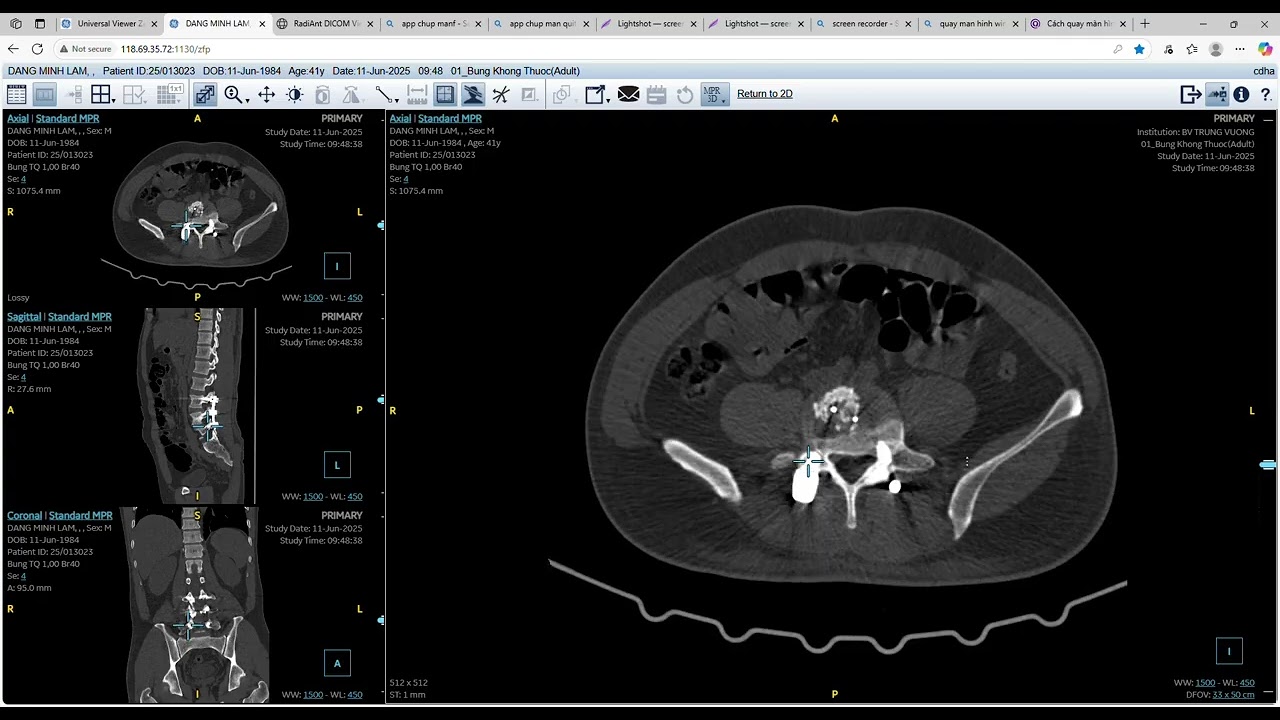Switch to Cách quay màn hình tab
The height and width of the screenshot is (720, 1280).
coord(1080,23)
